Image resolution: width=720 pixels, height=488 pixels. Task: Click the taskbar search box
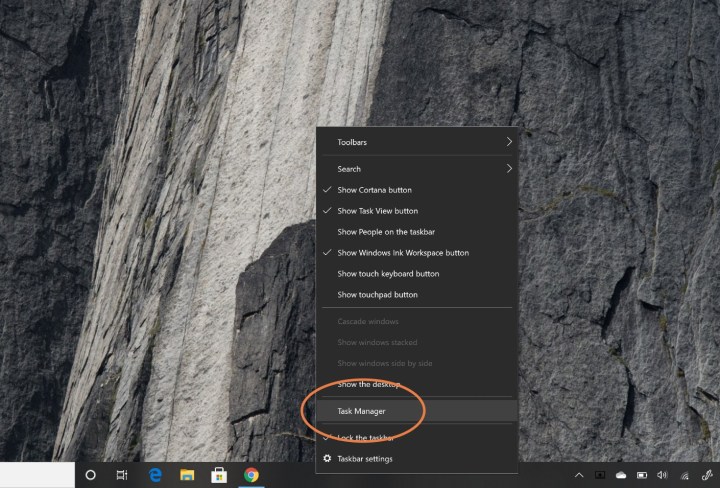point(37,475)
